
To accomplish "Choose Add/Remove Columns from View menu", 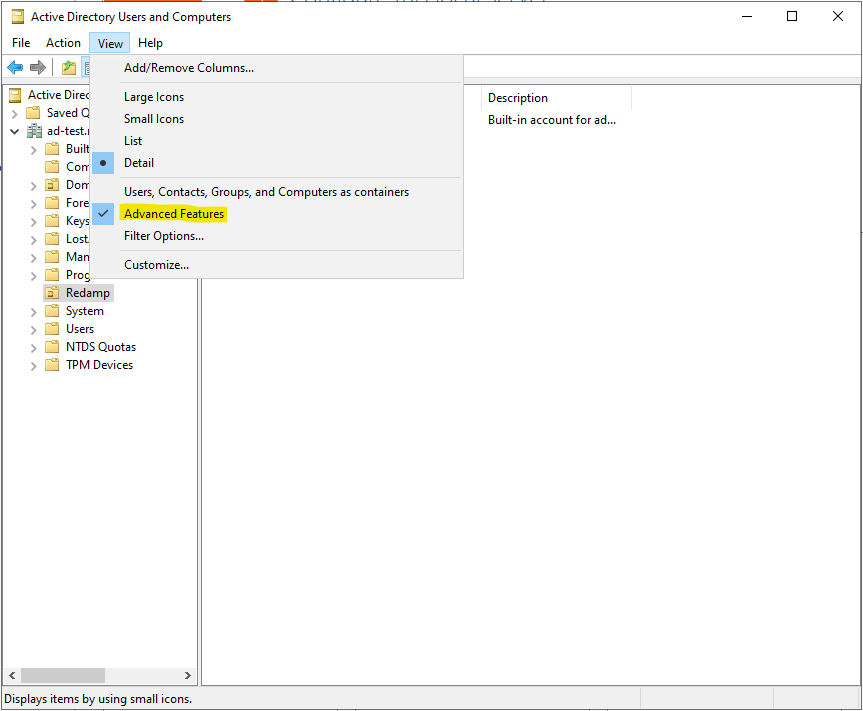I will point(189,68).
